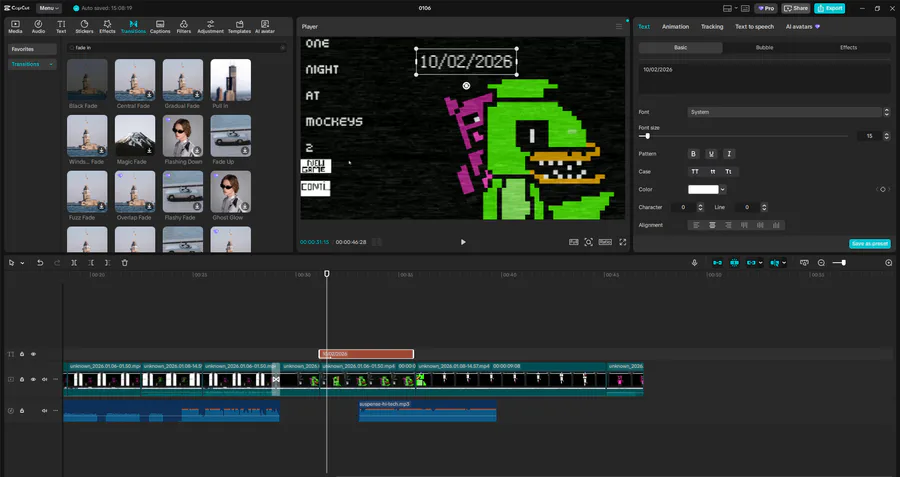Click the record voiceover microphone icon
This screenshot has width=900, height=477.
(x=695, y=263)
